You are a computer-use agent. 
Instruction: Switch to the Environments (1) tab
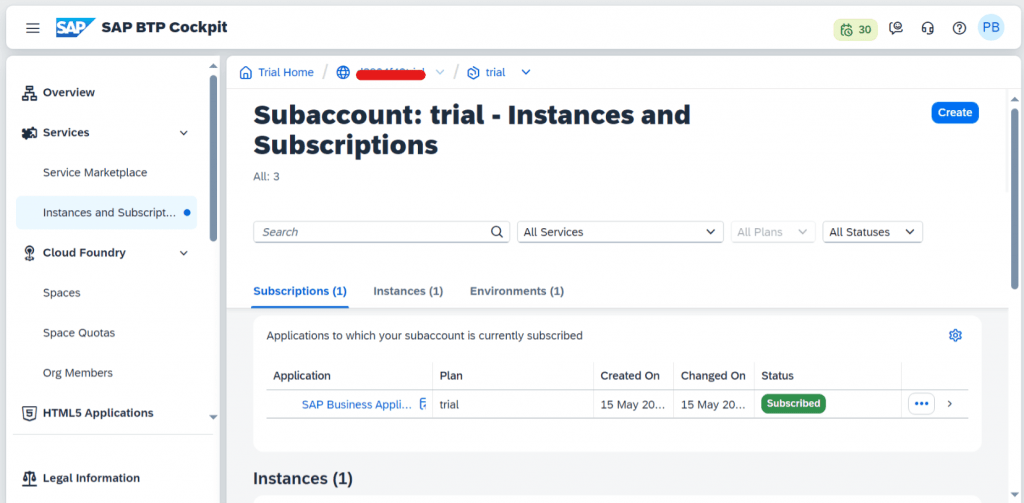point(517,291)
